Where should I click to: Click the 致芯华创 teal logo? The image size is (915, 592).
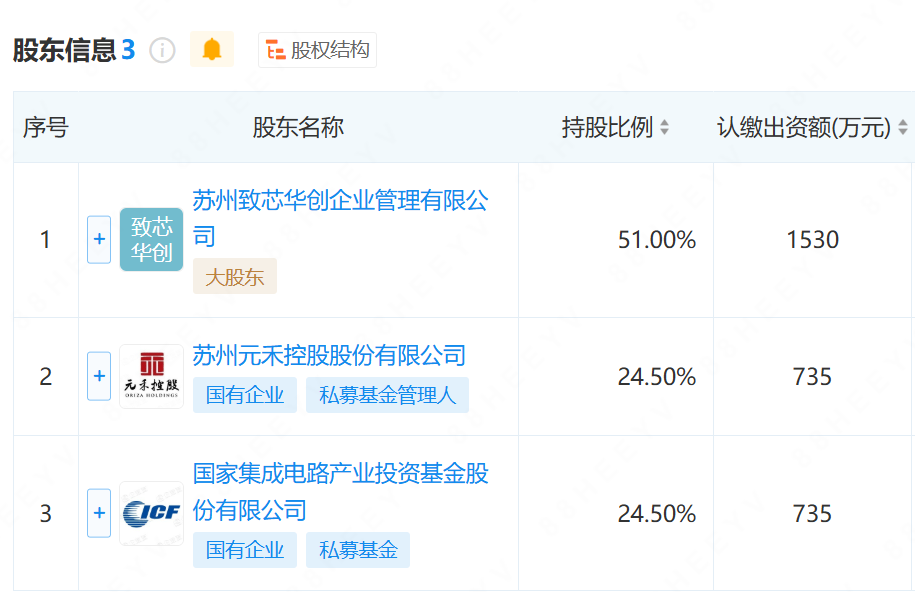(x=152, y=239)
